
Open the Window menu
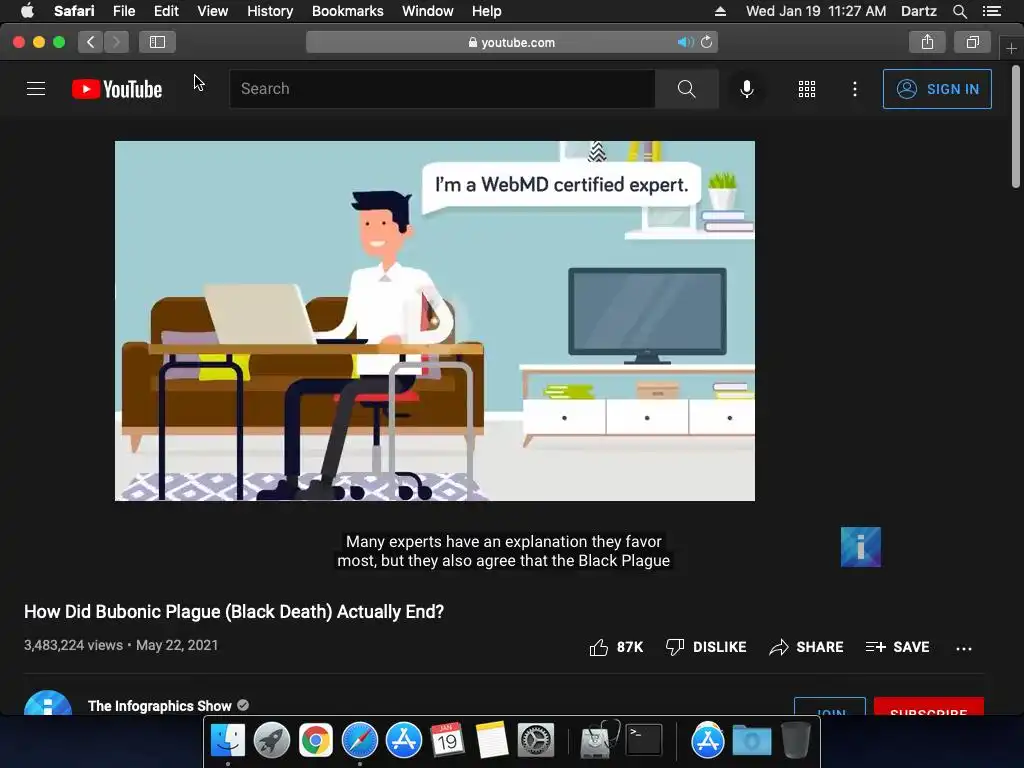click(x=428, y=11)
